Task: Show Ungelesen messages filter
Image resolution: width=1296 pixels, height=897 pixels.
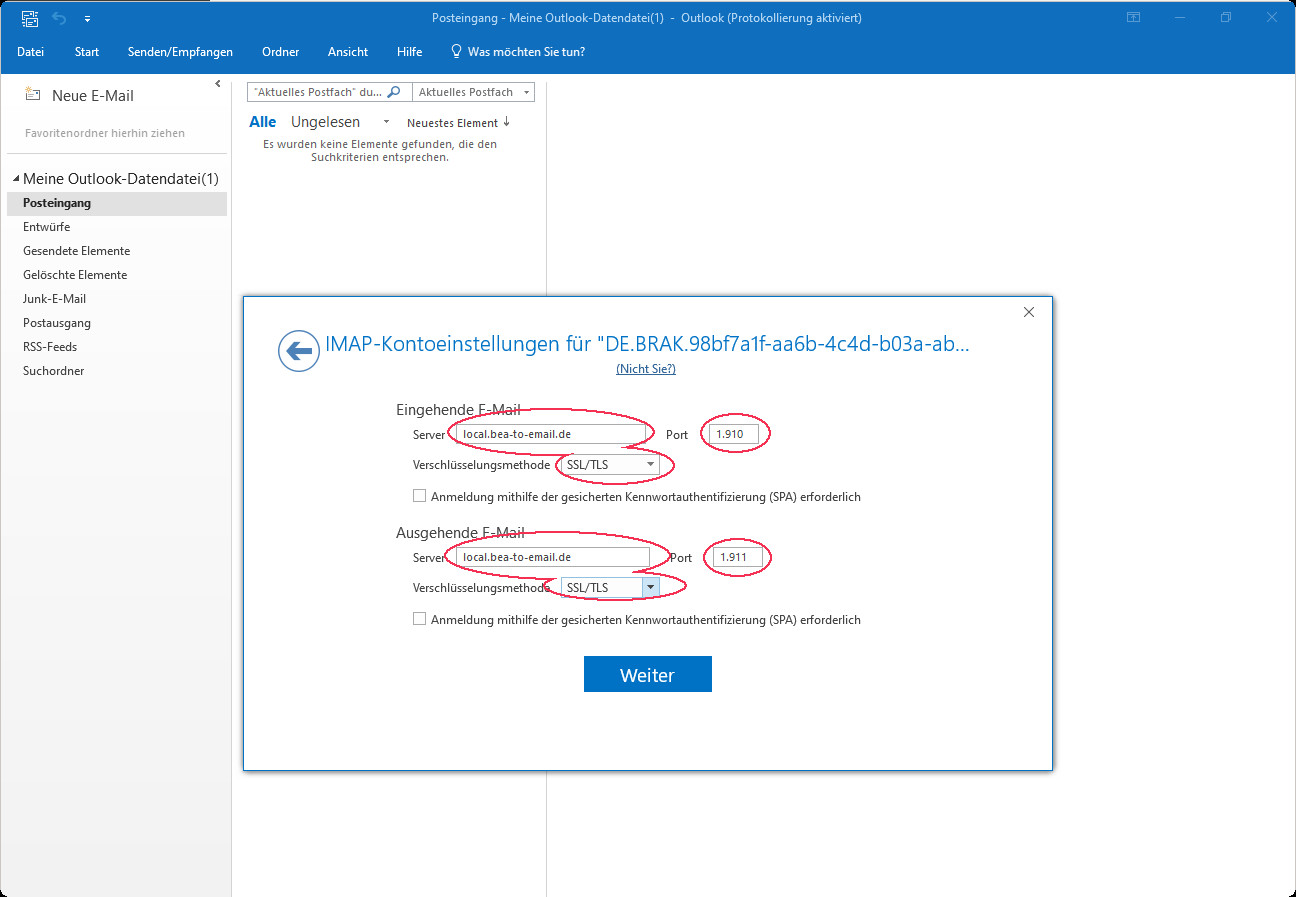Action: [x=325, y=122]
